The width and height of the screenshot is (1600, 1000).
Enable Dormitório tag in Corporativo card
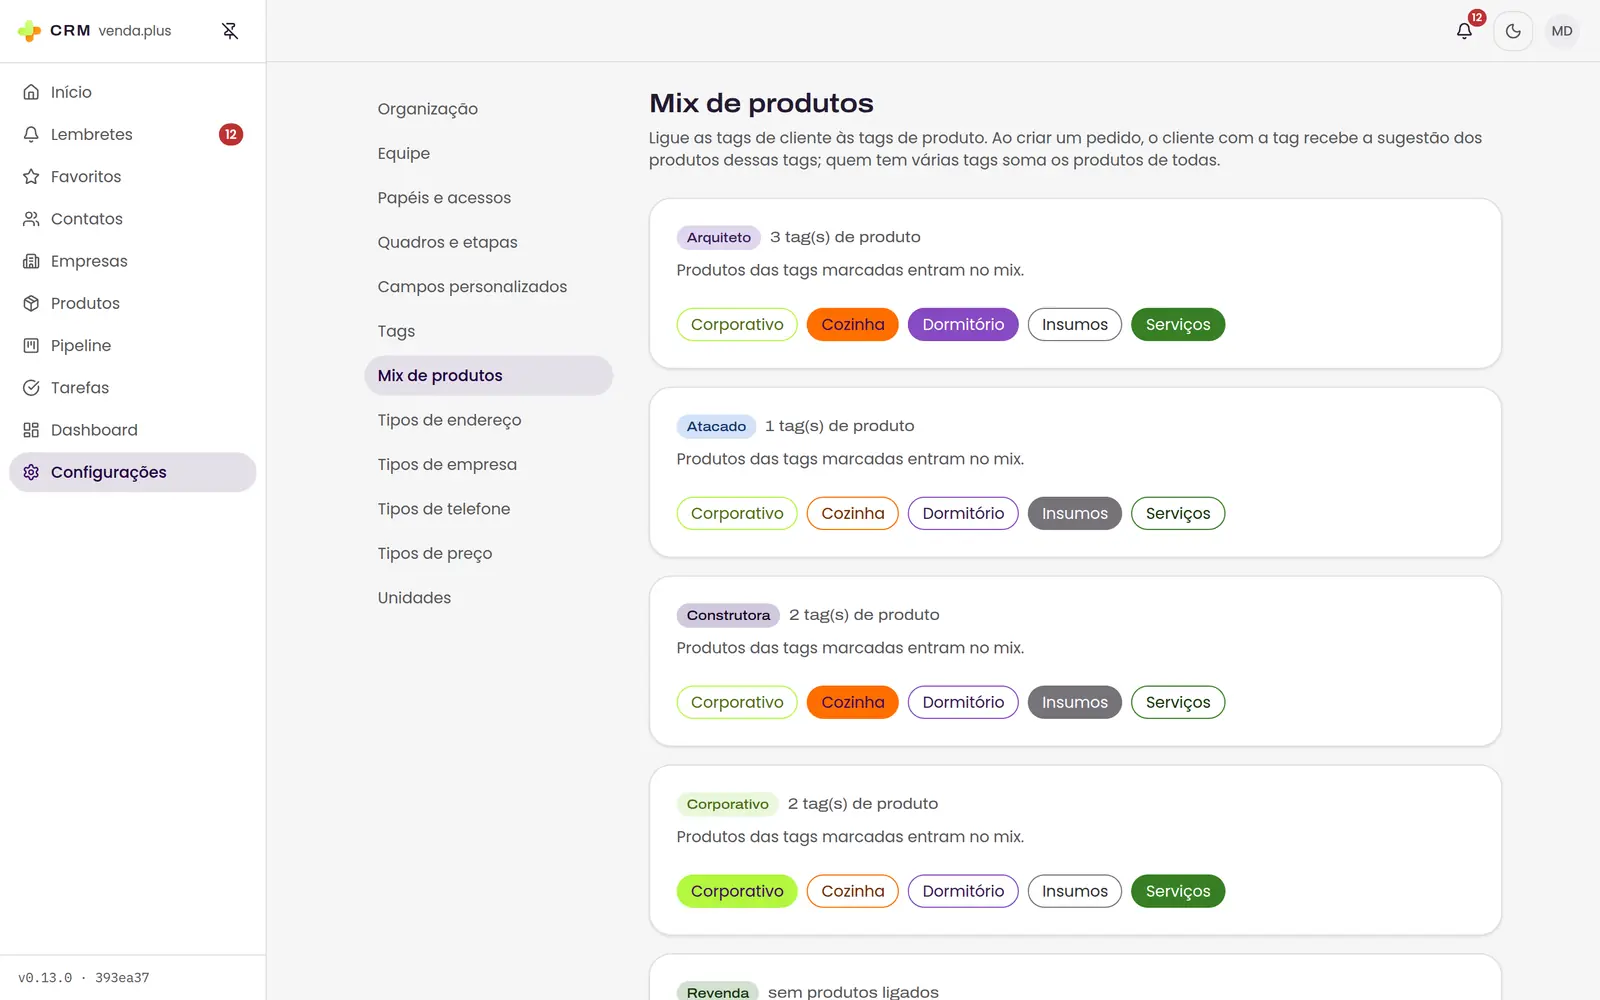pyautogui.click(x=963, y=892)
